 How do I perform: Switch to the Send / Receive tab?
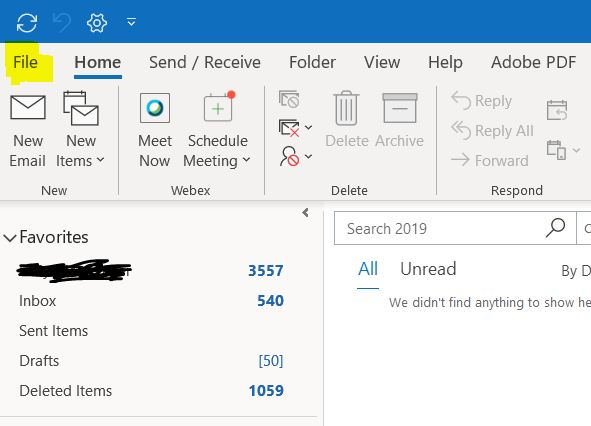point(205,62)
